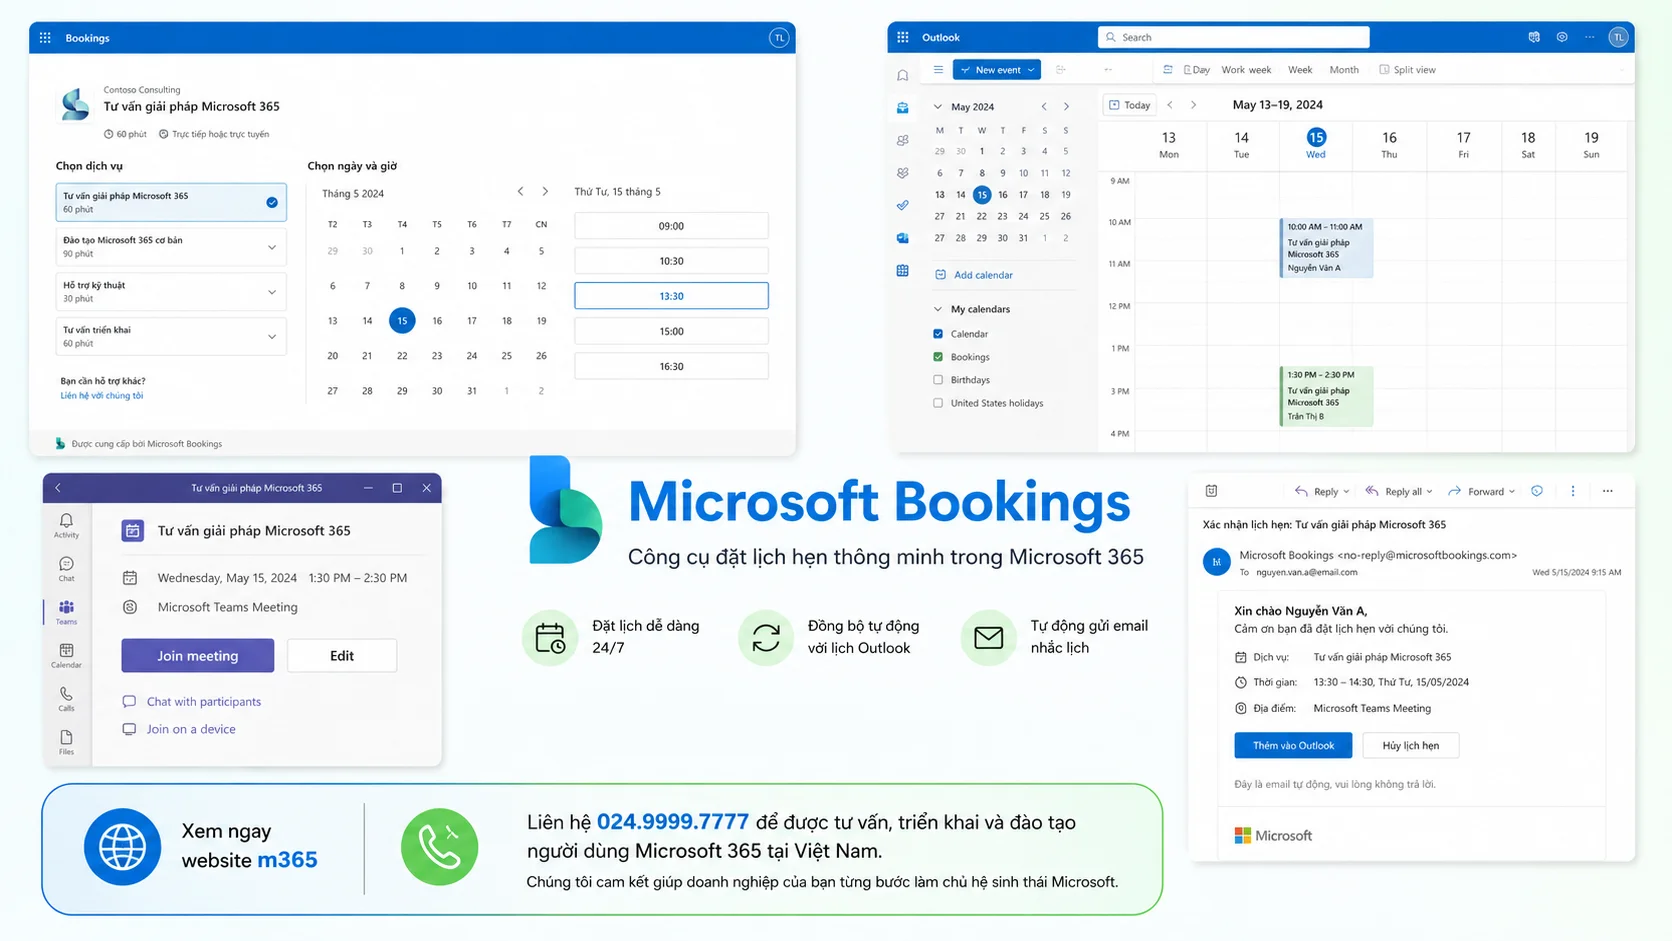Enable Split view in Outlook calendar
Image resolution: width=1672 pixels, height=941 pixels.
1407,70
